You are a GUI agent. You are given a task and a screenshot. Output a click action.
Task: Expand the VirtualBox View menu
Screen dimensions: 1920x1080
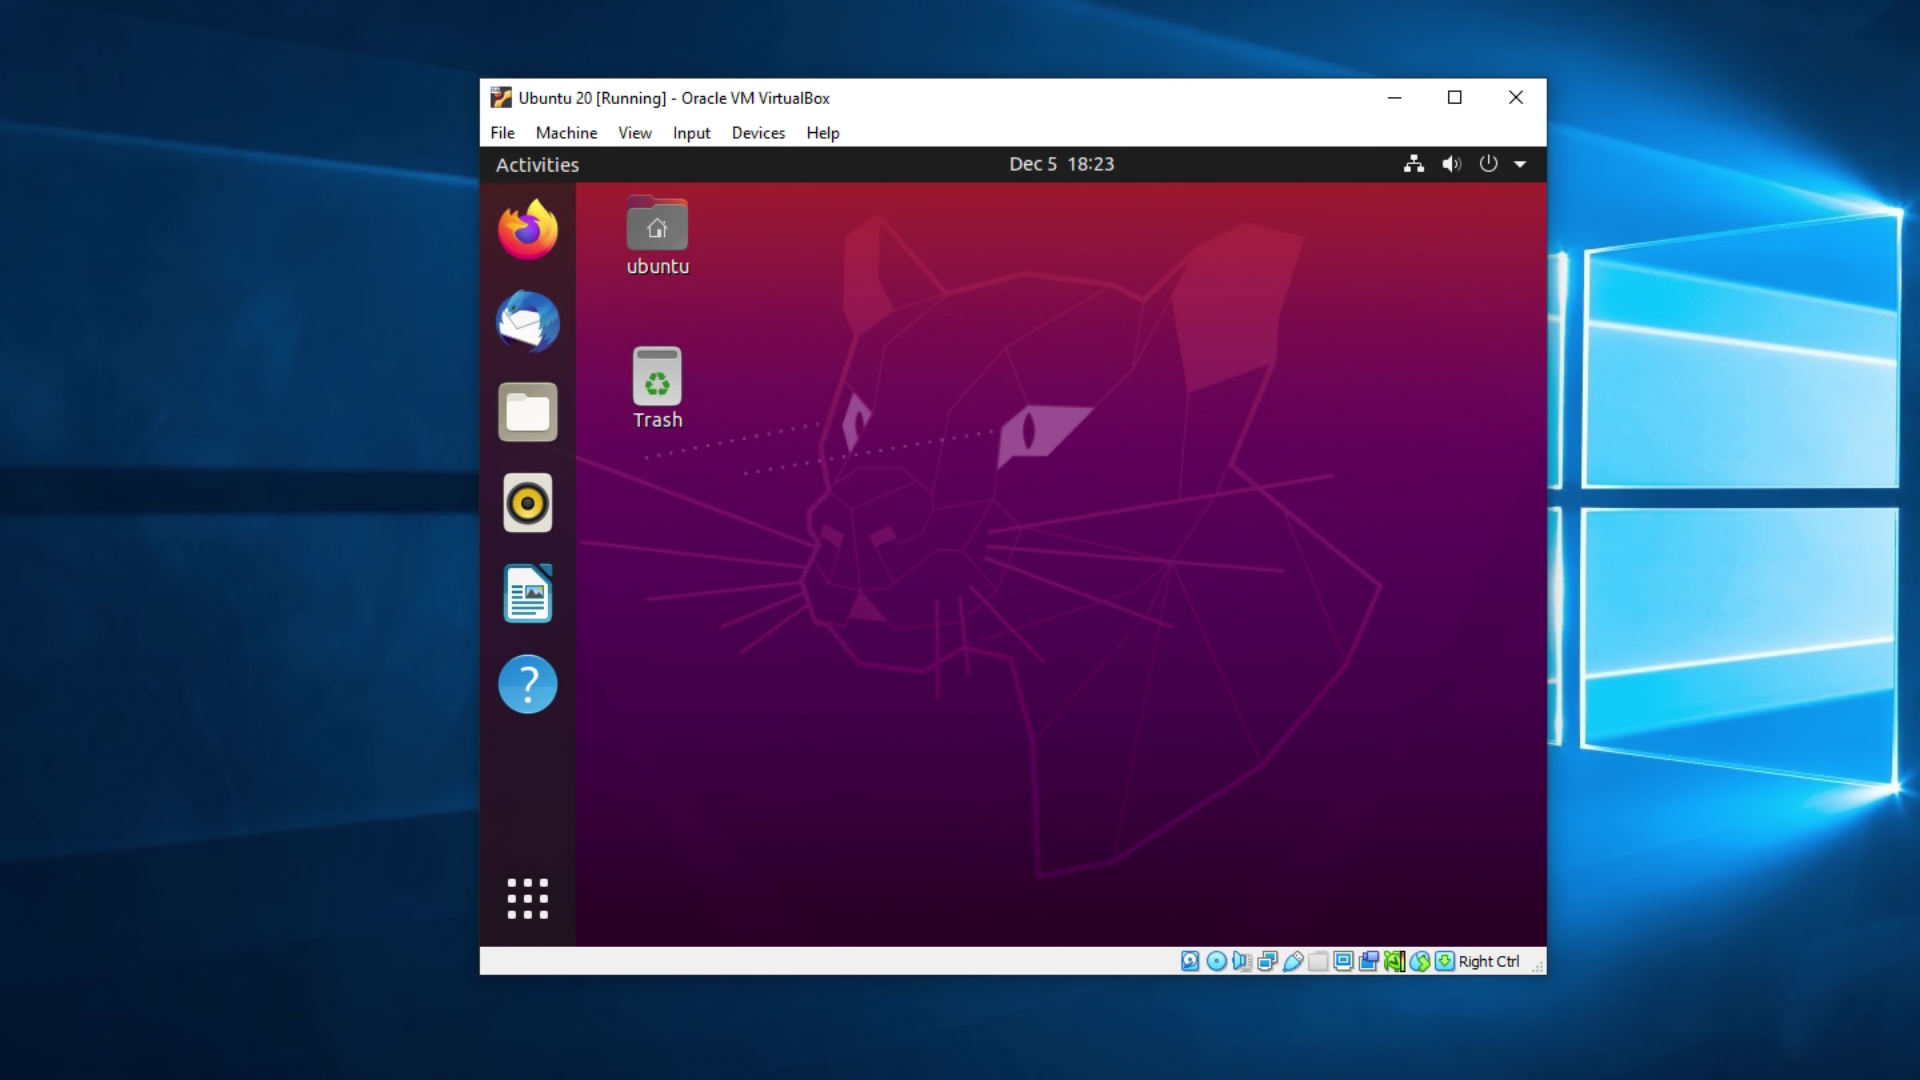click(634, 132)
